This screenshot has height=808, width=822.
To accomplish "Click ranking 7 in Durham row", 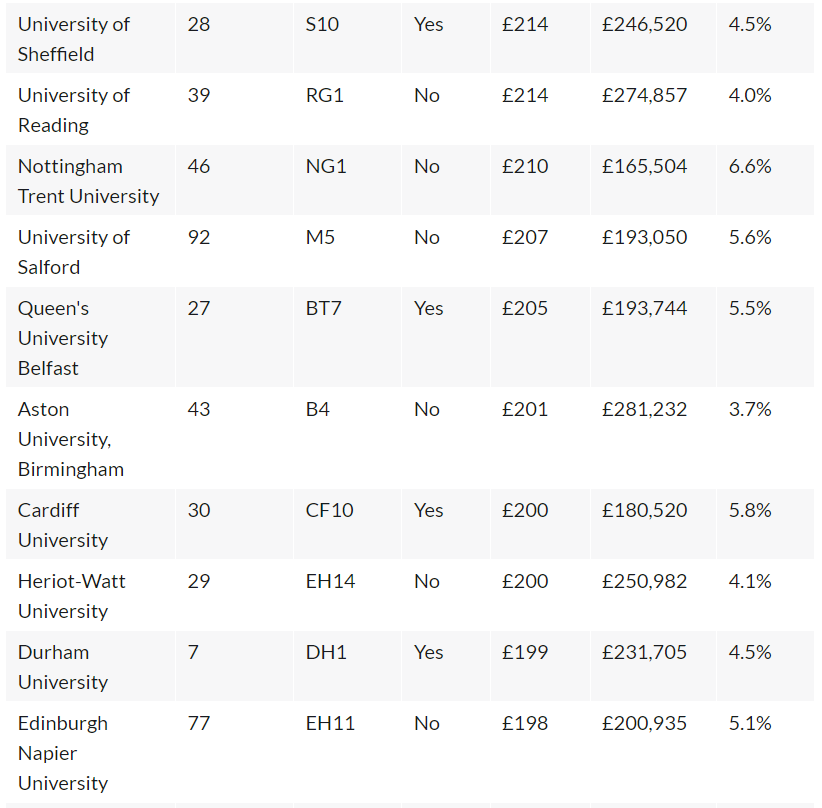I will tap(193, 652).
